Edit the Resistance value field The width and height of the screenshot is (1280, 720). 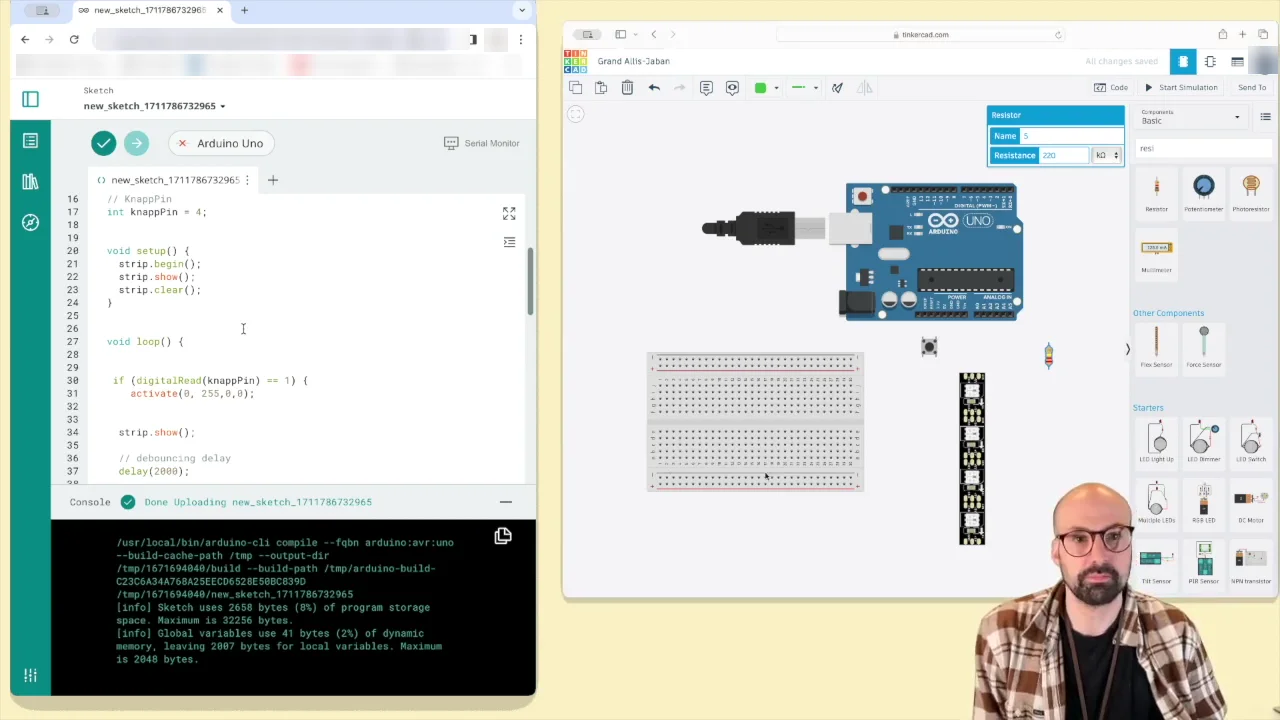click(x=1064, y=155)
